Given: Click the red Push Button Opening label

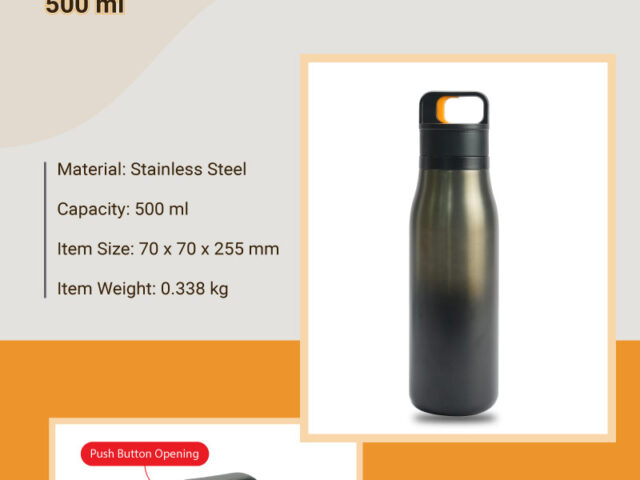Looking at the screenshot, I should [x=144, y=454].
